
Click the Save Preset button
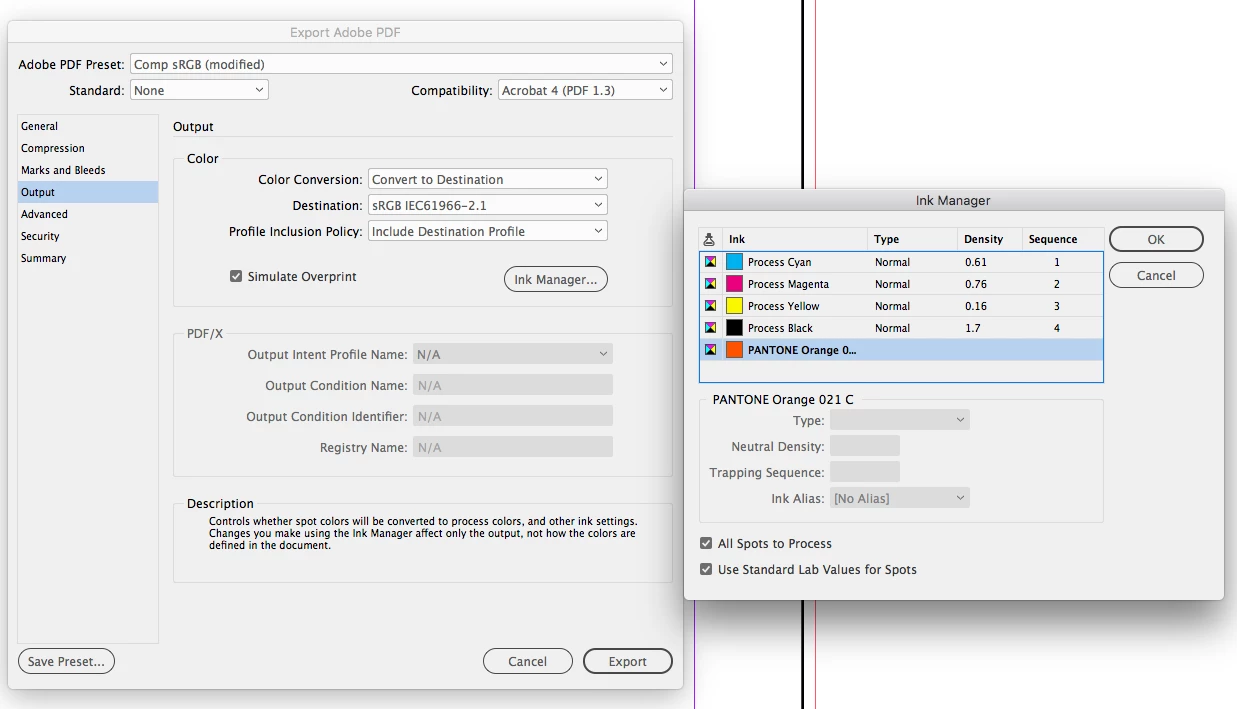[67, 661]
